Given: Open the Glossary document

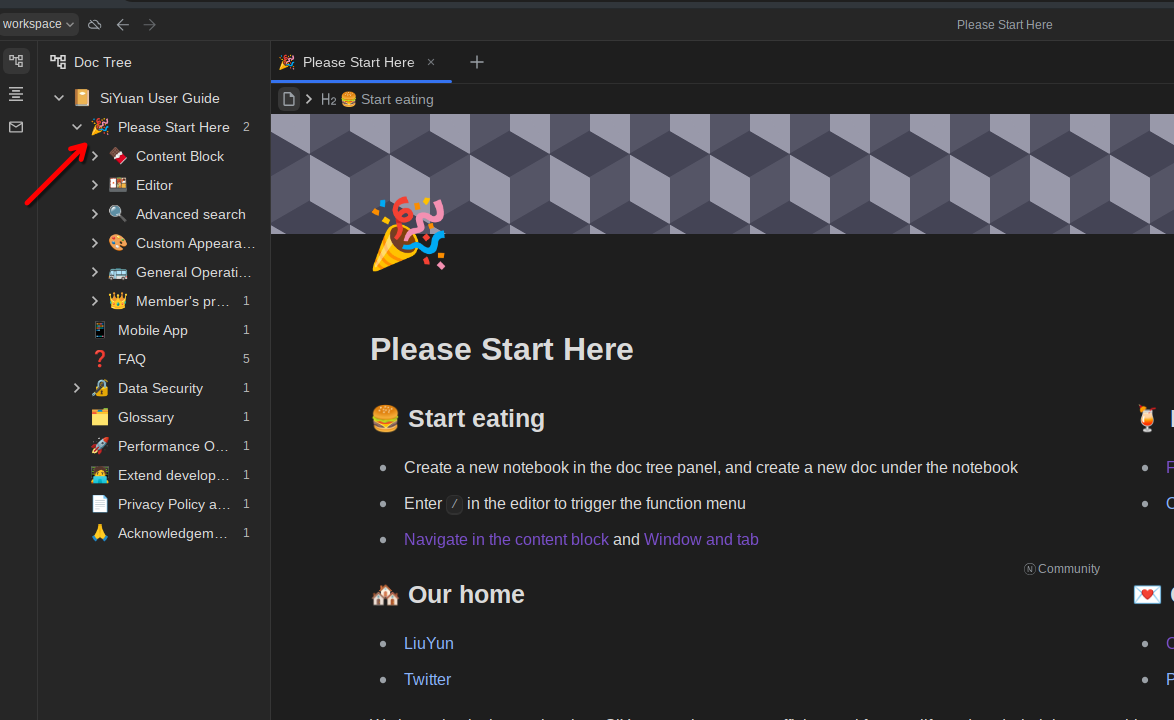Looking at the screenshot, I should 146,417.
